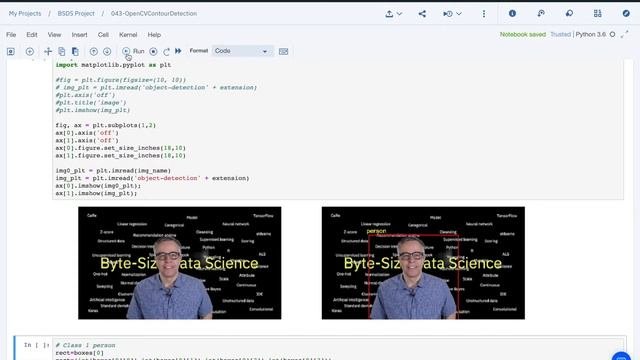Viewport: 640px width, 360px height.
Task: Copy the selected cell
Action: [x=62, y=51]
